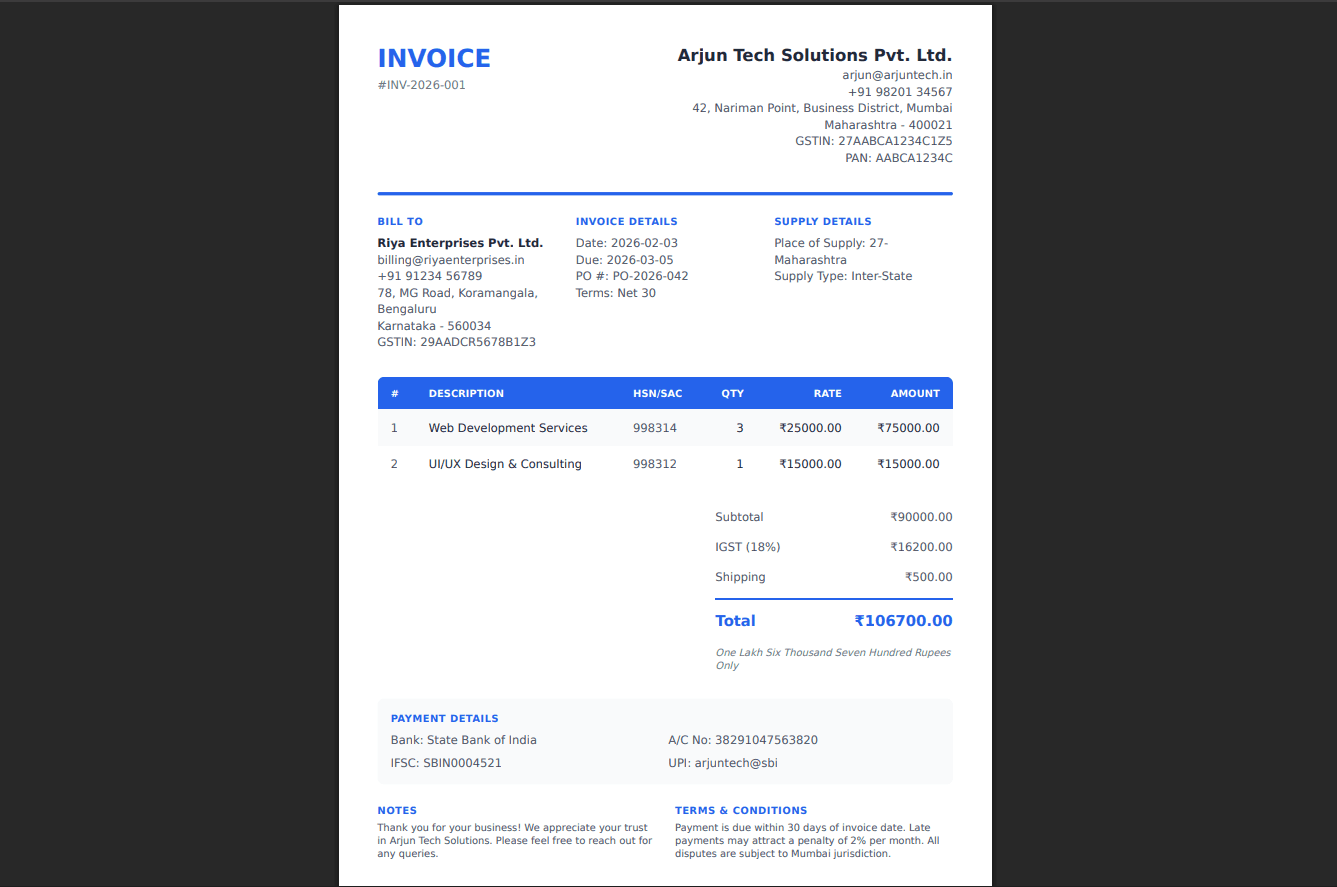This screenshot has width=1337, height=887.
Task: Click the INVOICE DETAILS section header
Action: 627,221
